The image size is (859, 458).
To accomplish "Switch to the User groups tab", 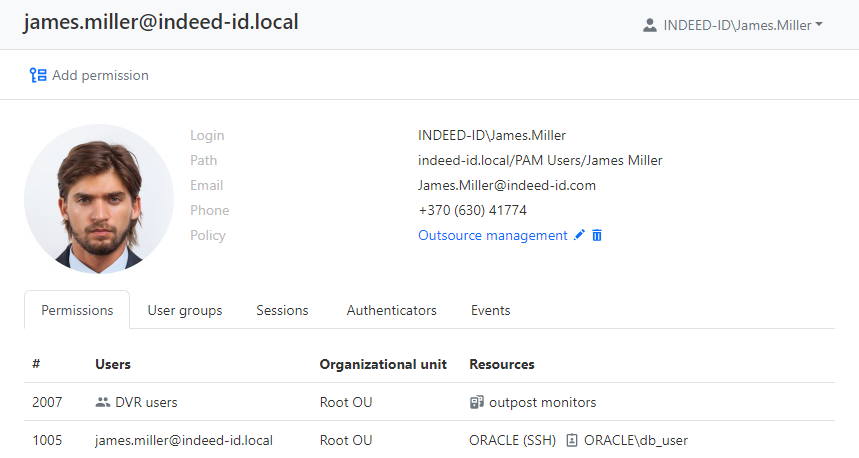I will pyautogui.click(x=185, y=310).
